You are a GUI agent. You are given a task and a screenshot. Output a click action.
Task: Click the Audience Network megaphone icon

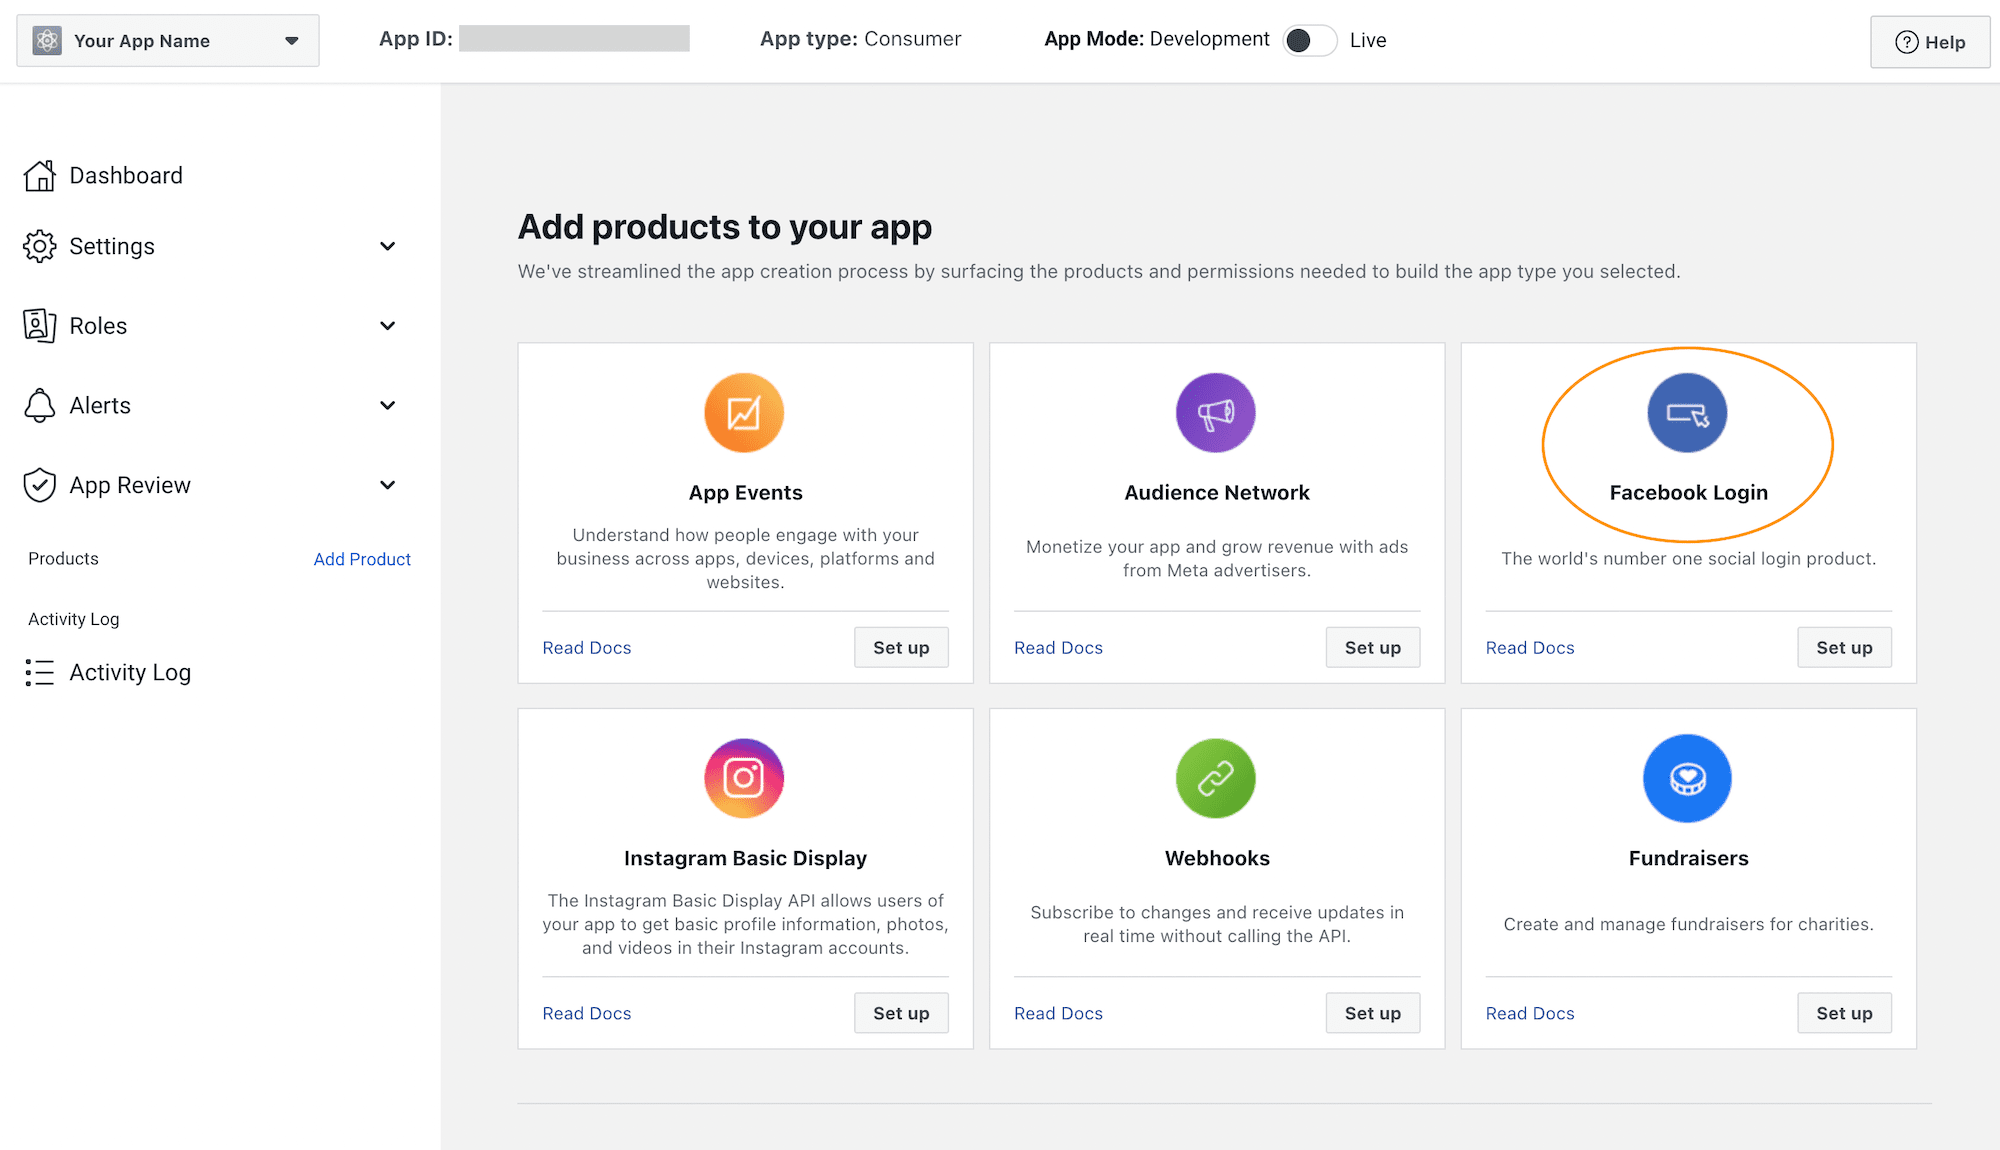1216,413
